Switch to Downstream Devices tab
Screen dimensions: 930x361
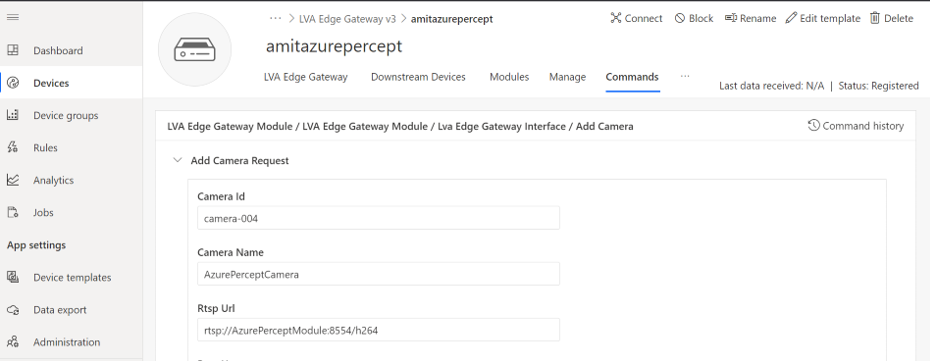click(x=418, y=77)
